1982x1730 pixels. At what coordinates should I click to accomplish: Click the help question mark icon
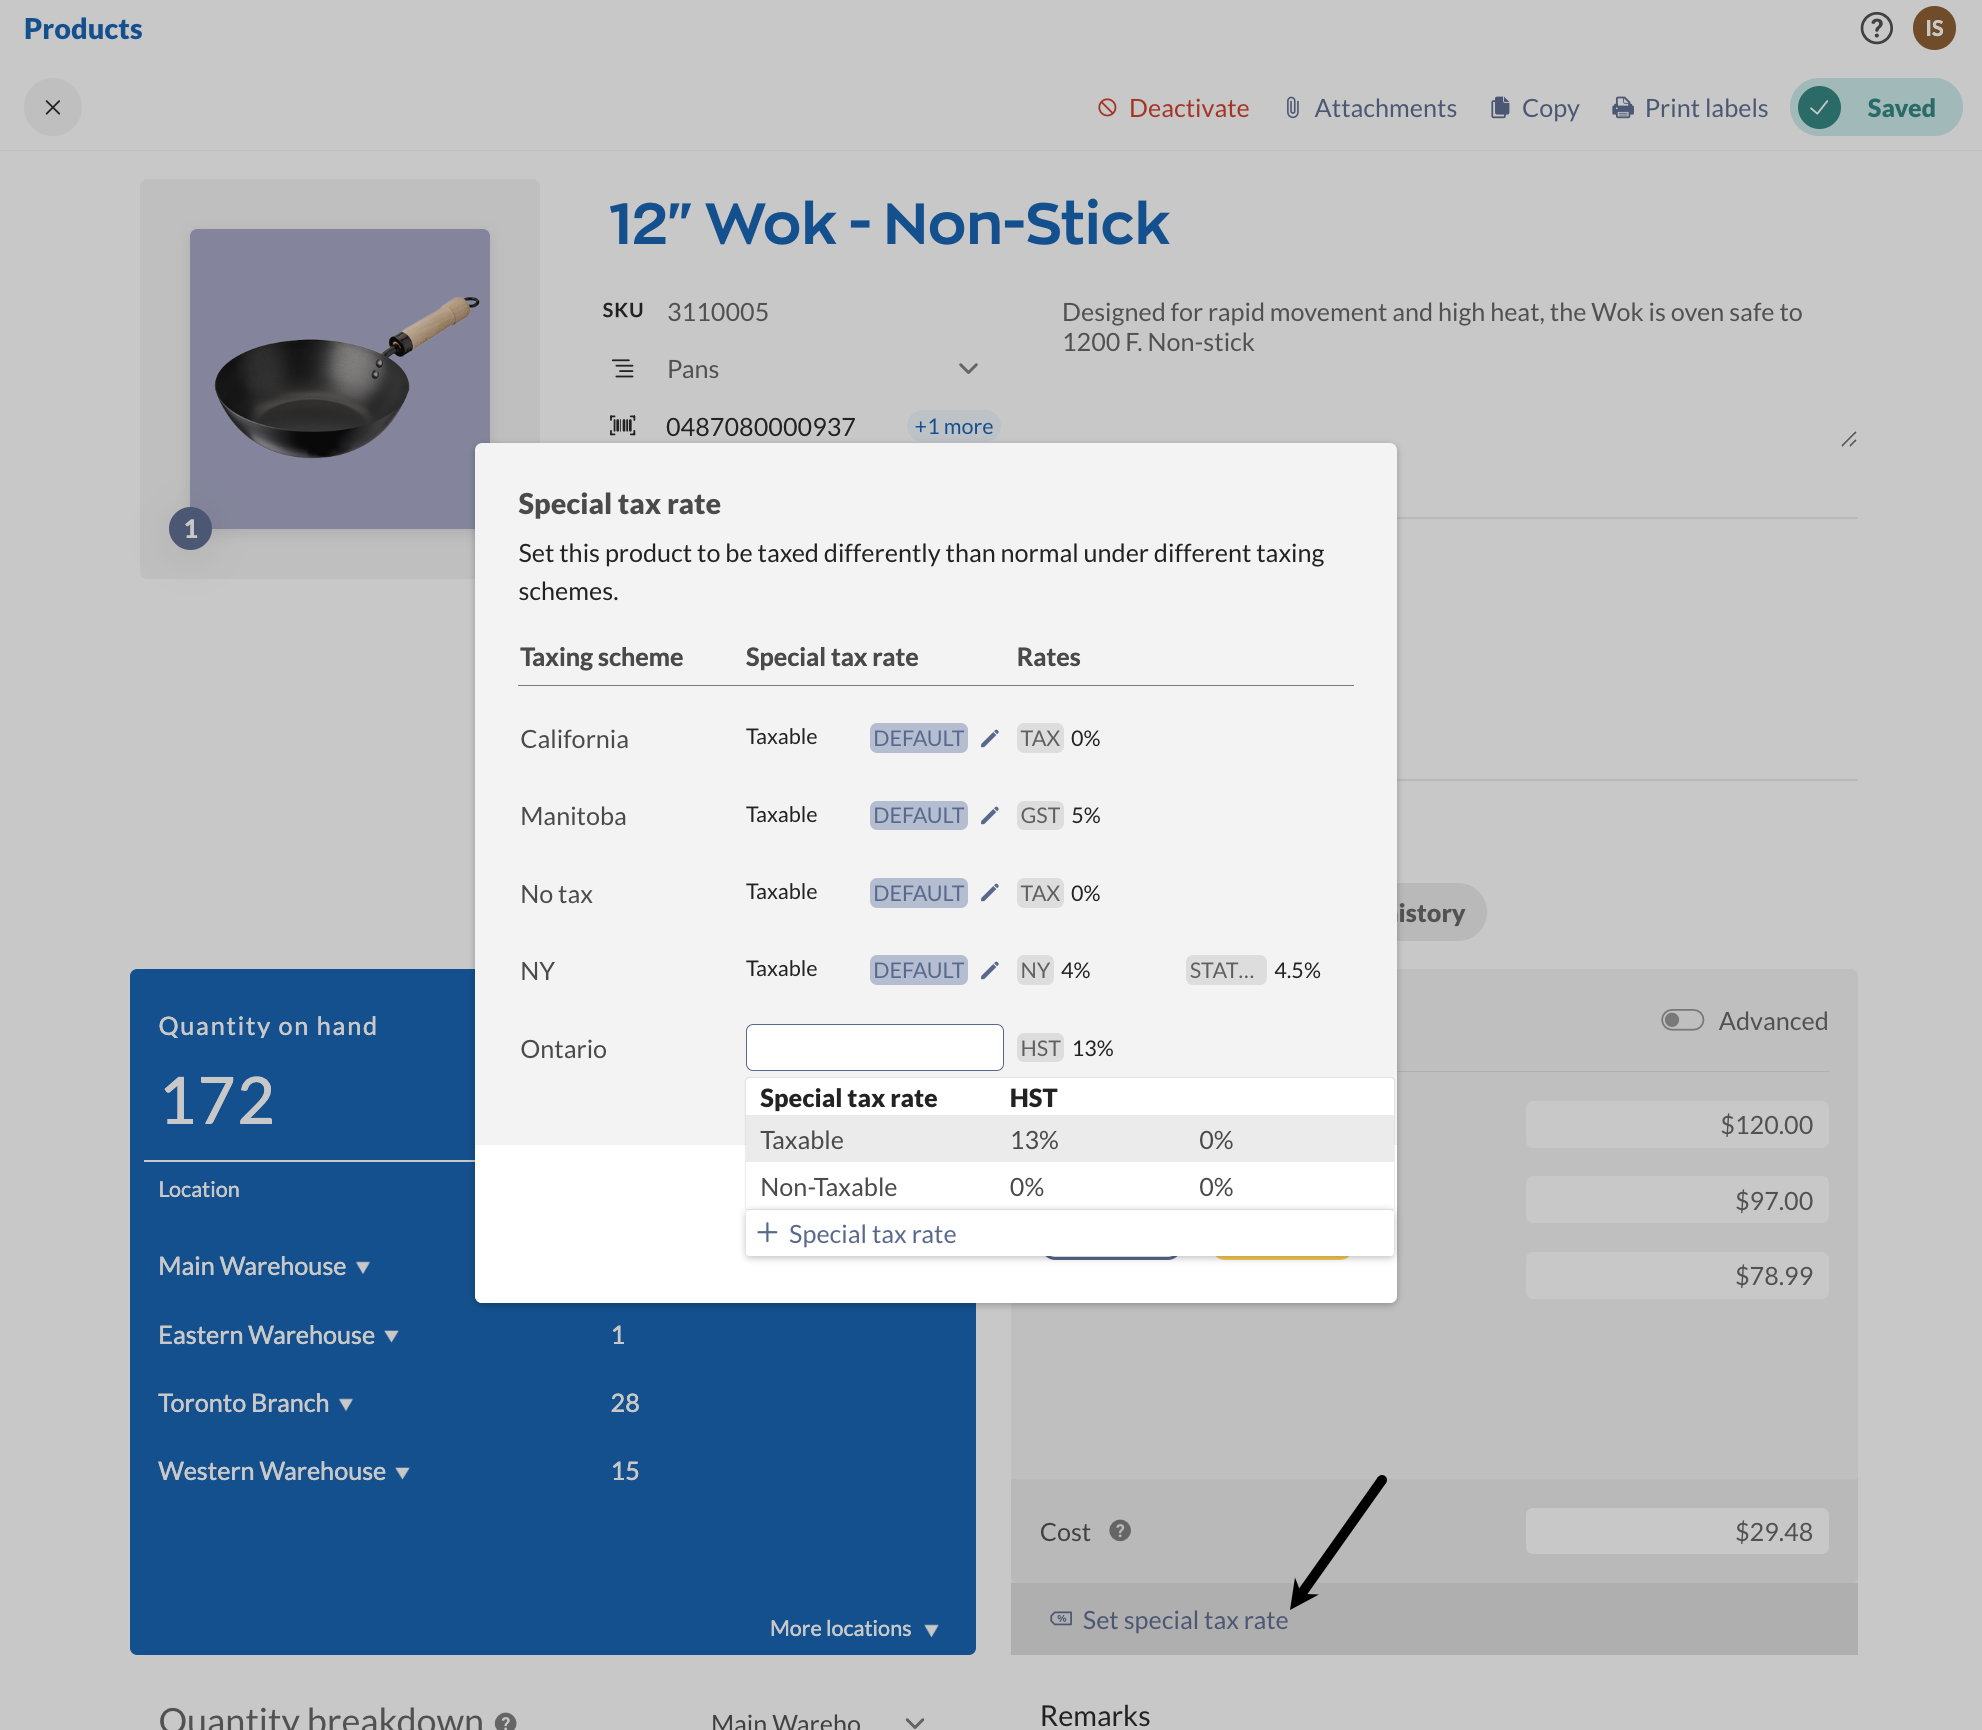point(1876,28)
